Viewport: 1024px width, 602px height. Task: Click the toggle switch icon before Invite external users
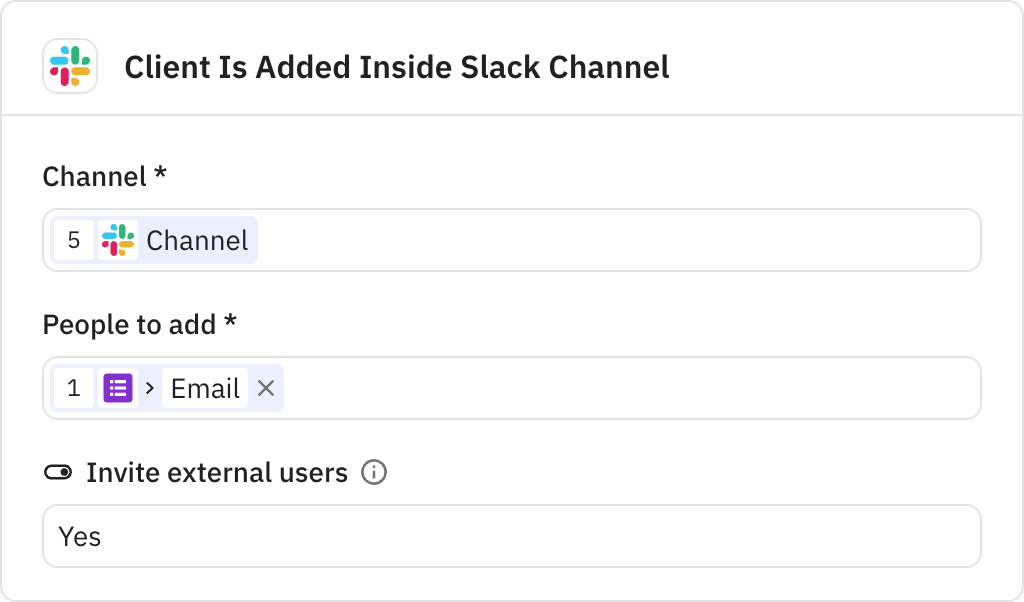point(58,472)
